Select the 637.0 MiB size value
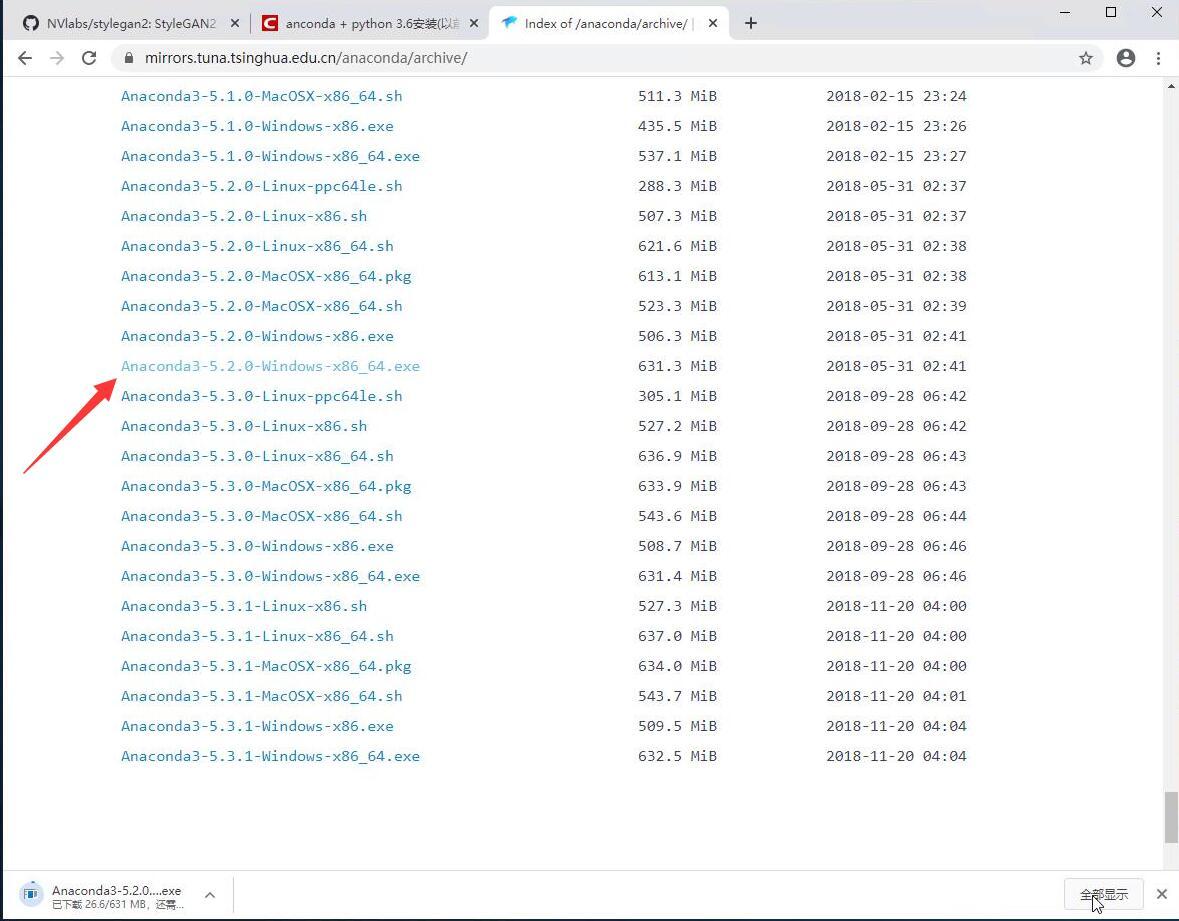1179x921 pixels. [677, 636]
